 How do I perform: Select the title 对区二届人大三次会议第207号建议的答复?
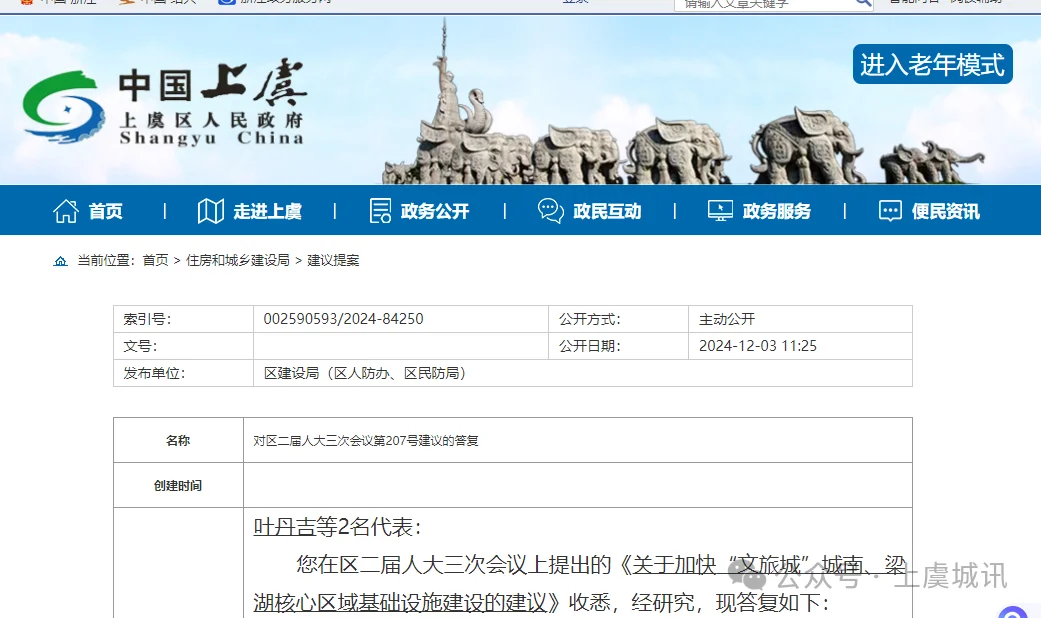click(366, 441)
